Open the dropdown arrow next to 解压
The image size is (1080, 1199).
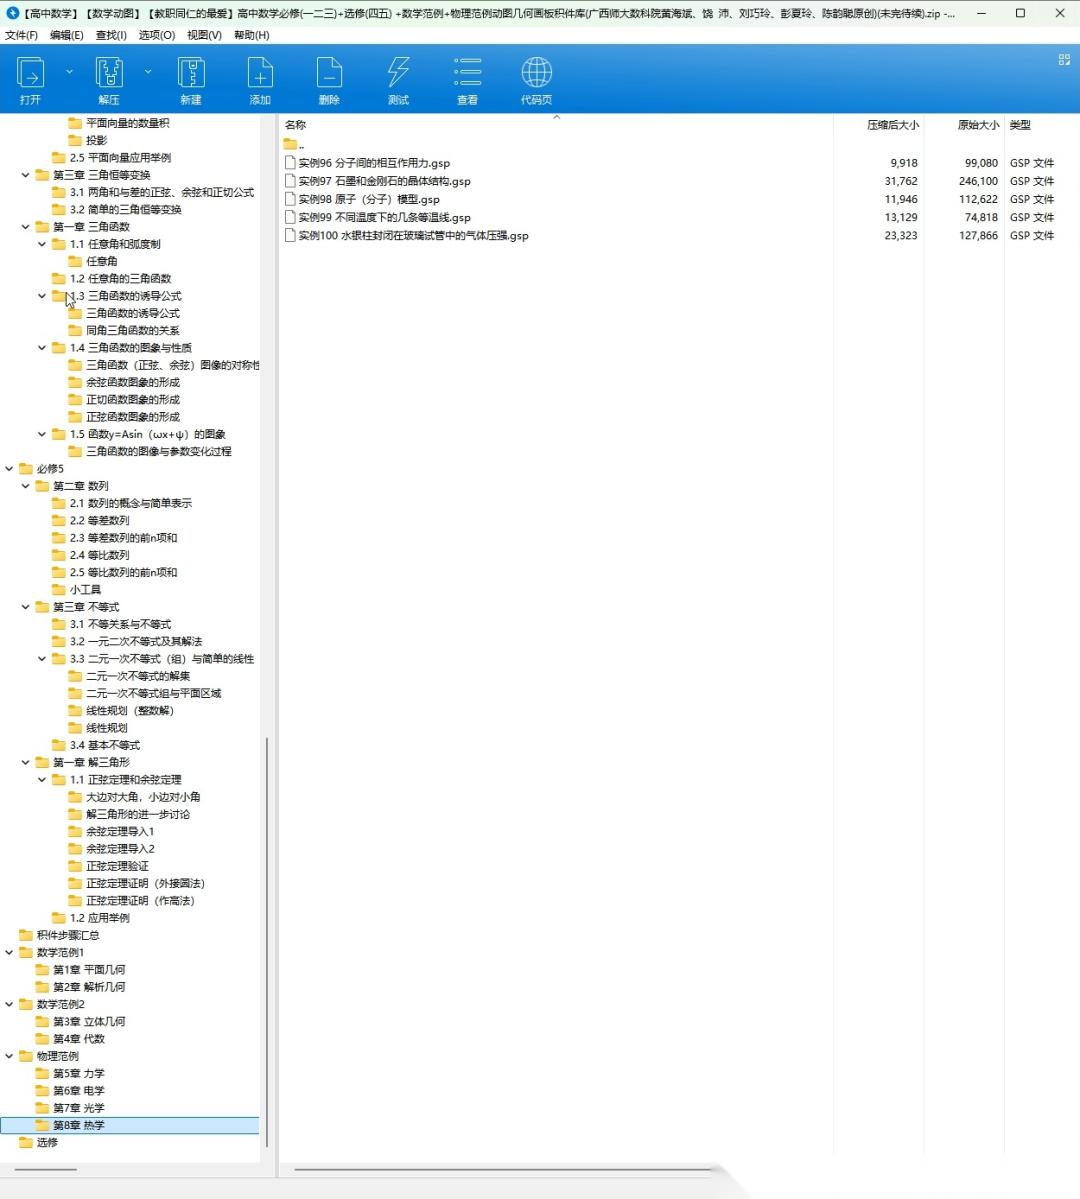tap(148, 72)
